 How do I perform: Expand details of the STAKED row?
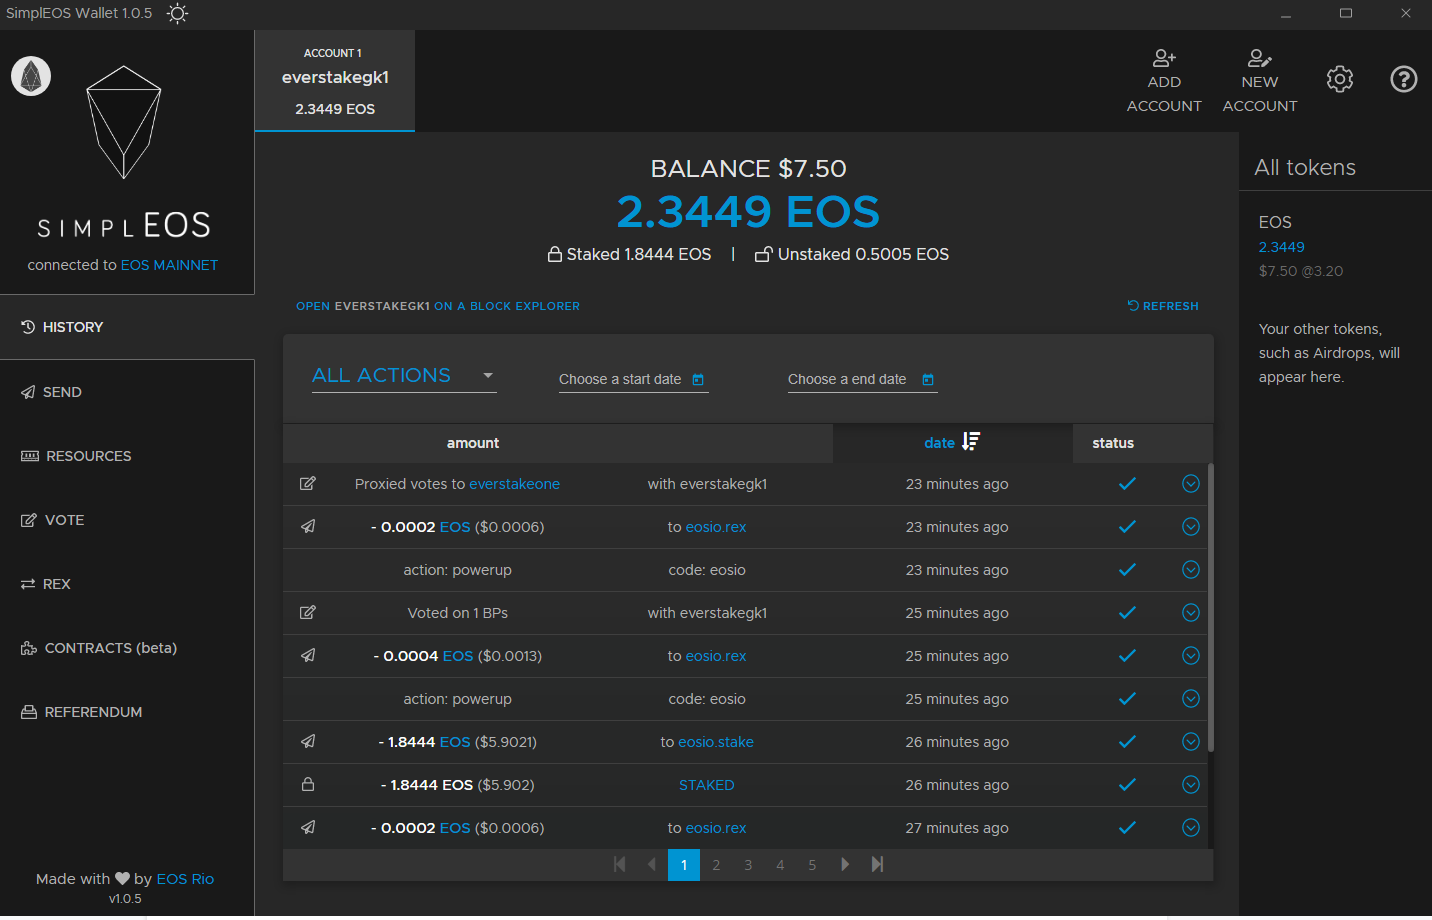coord(1190,785)
